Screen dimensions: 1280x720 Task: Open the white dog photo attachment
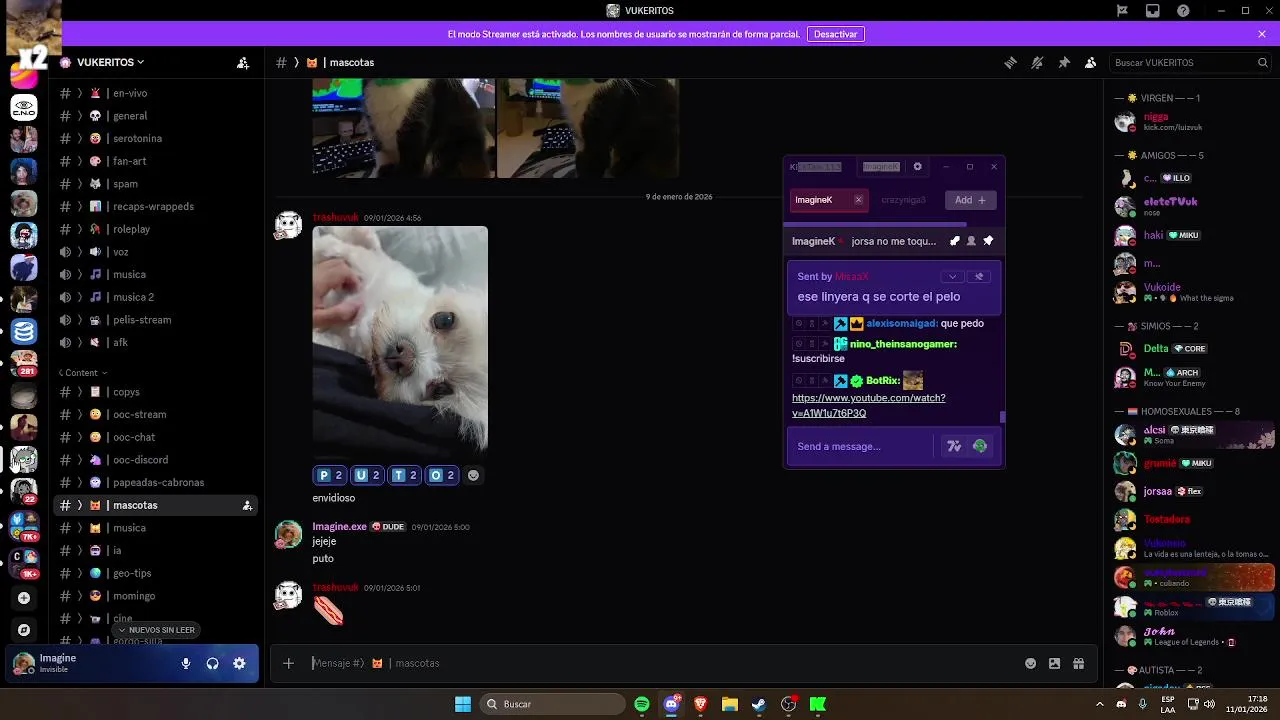(400, 341)
